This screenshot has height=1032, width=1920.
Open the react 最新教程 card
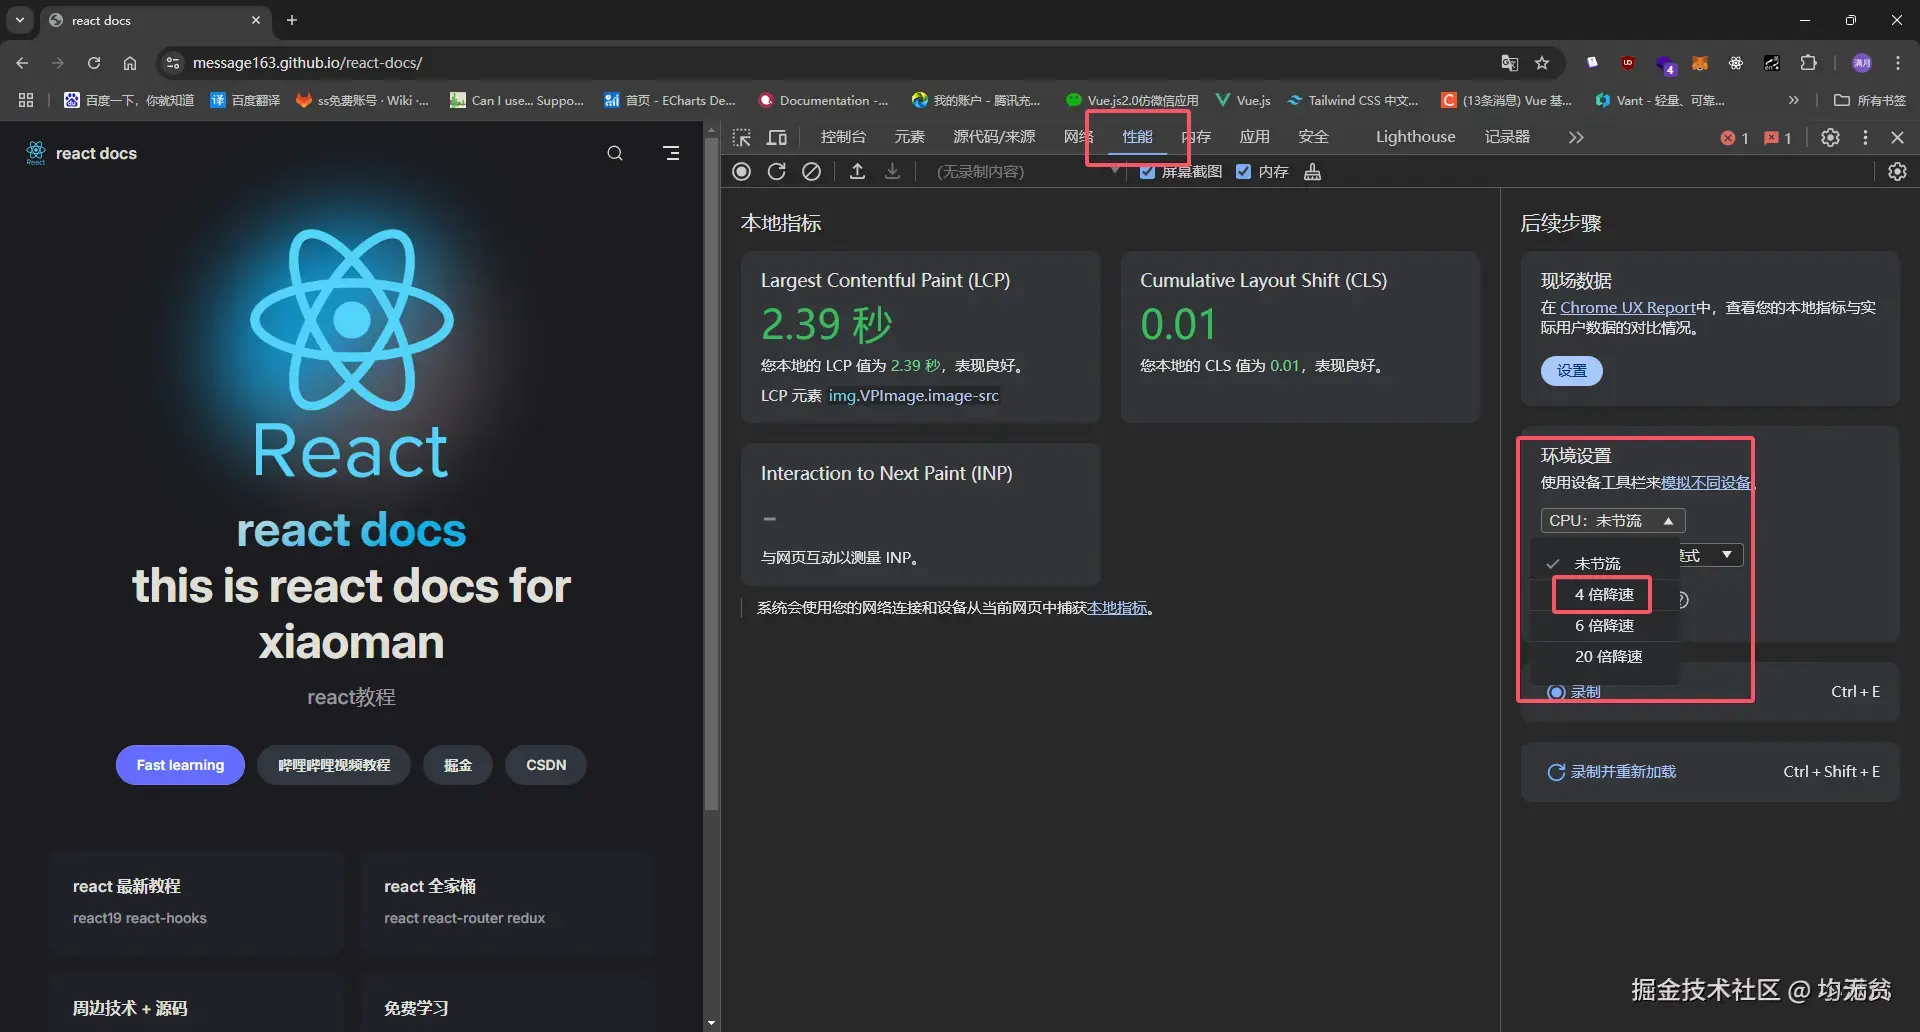coord(196,902)
